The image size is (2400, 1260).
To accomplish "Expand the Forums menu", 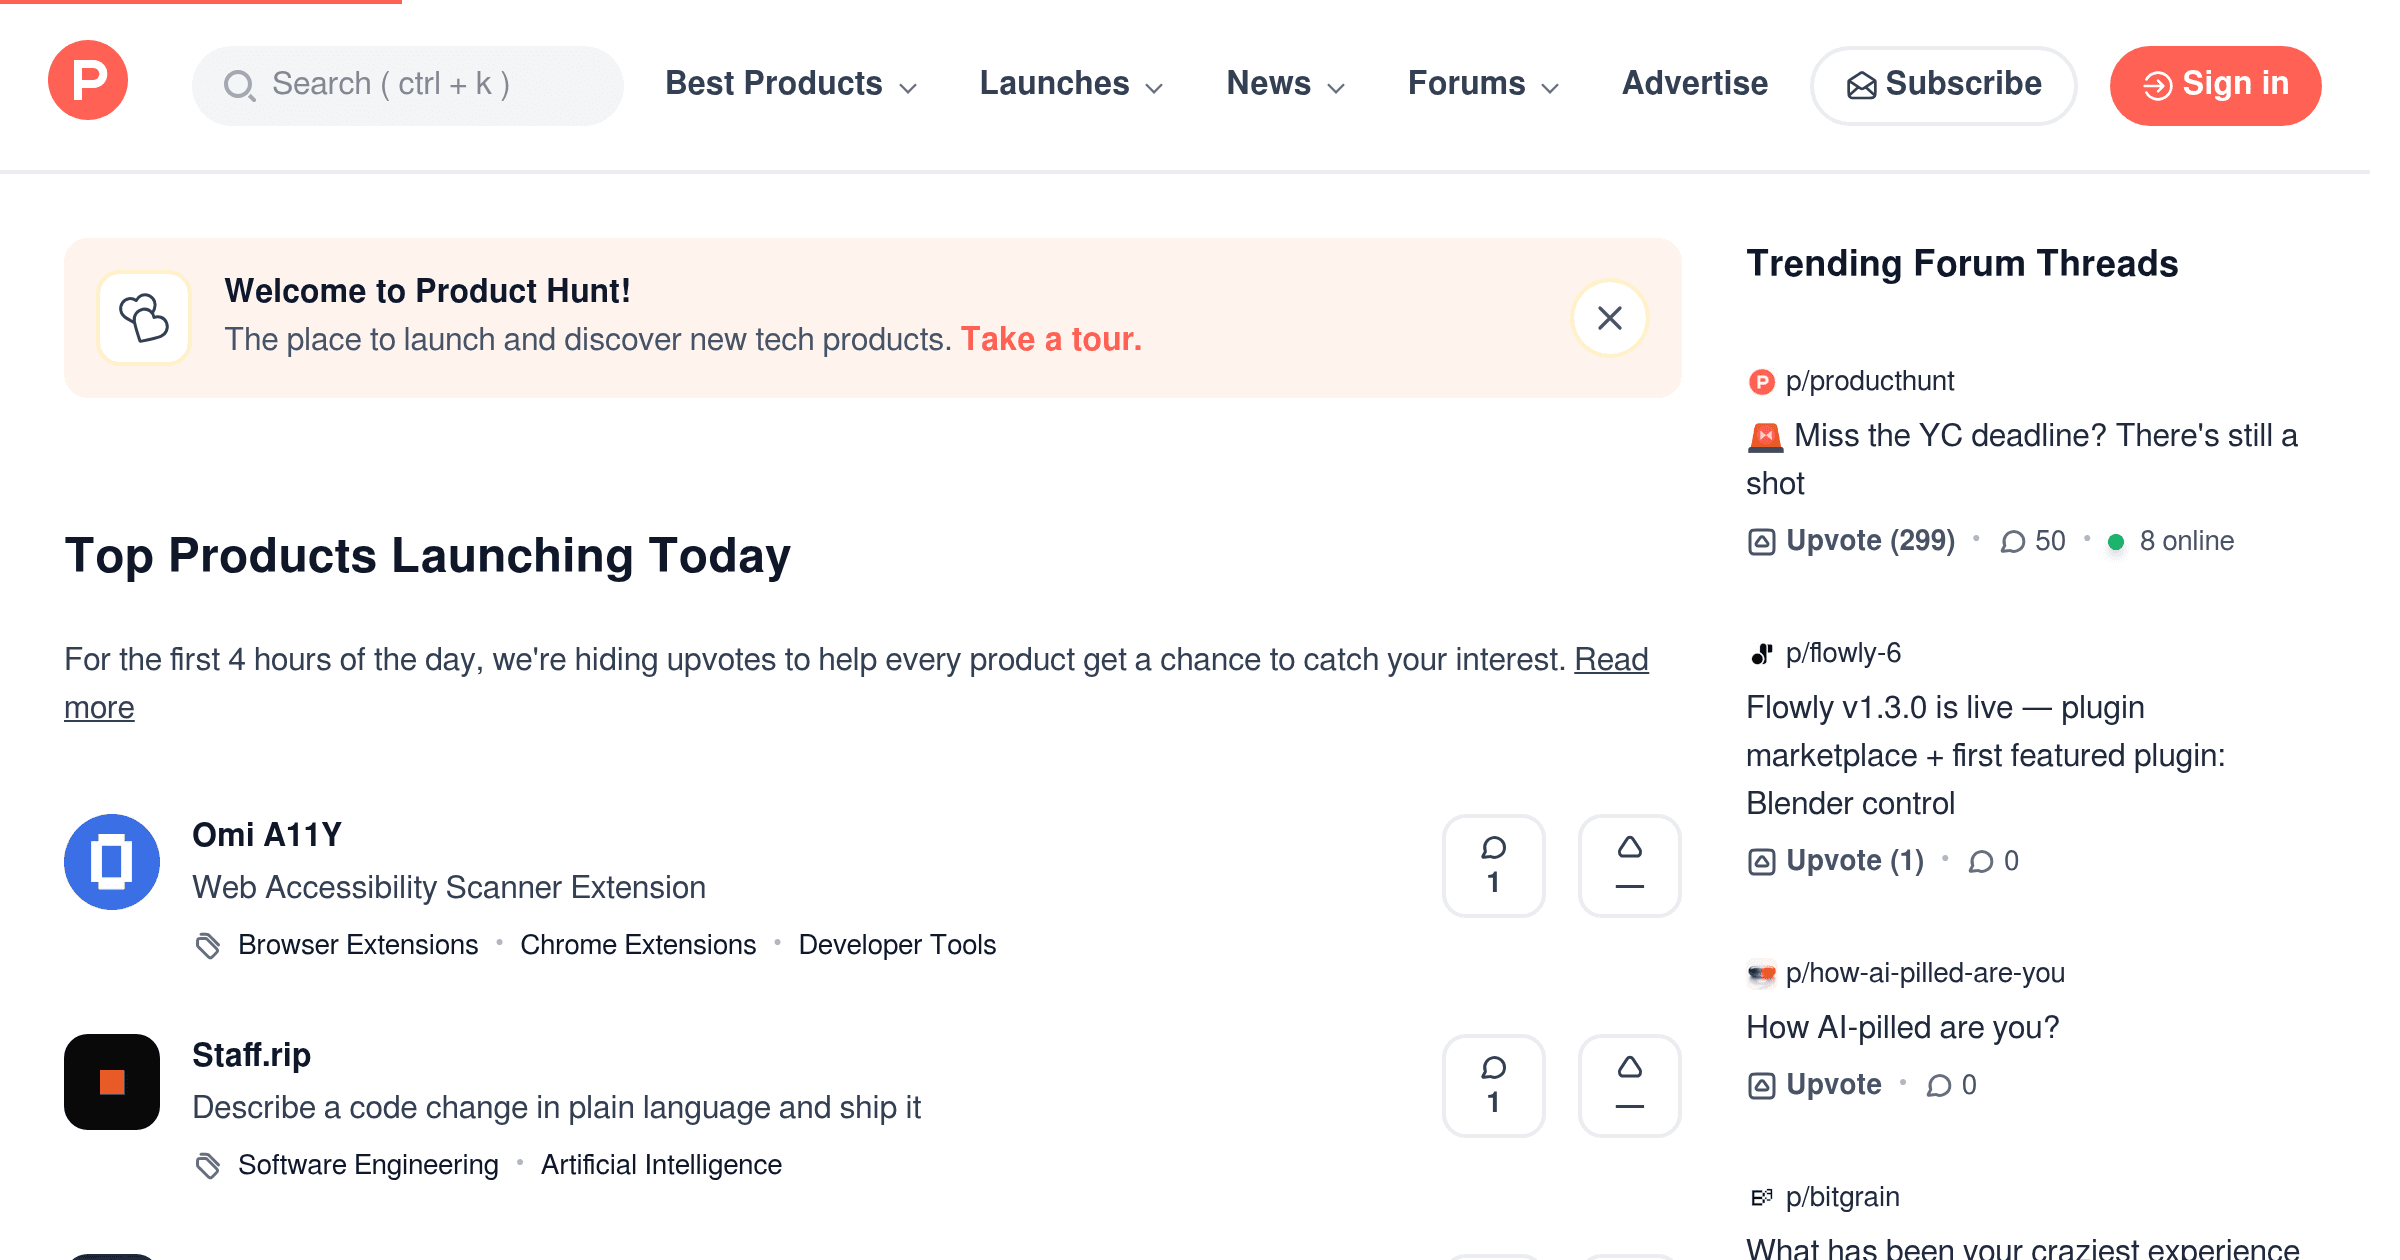I will coord(1484,84).
